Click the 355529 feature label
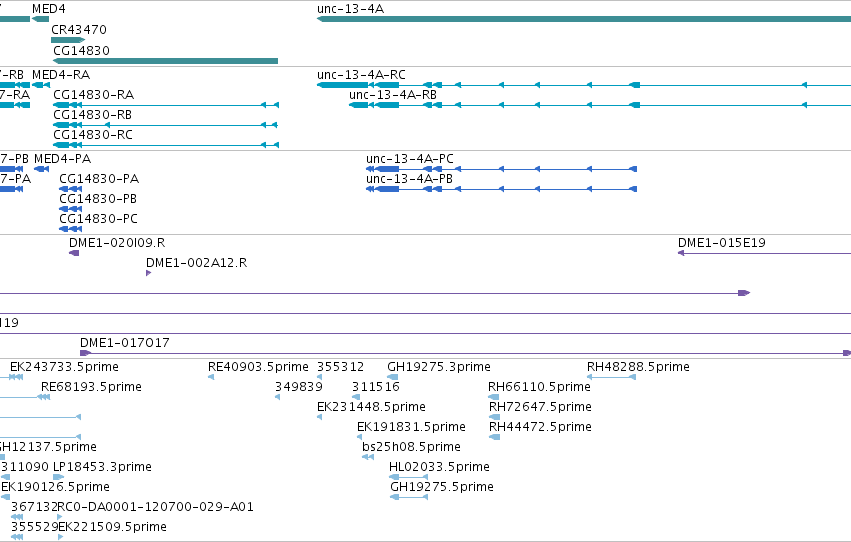Image resolution: width=851 pixels, height=542 pixels. tap(34, 527)
